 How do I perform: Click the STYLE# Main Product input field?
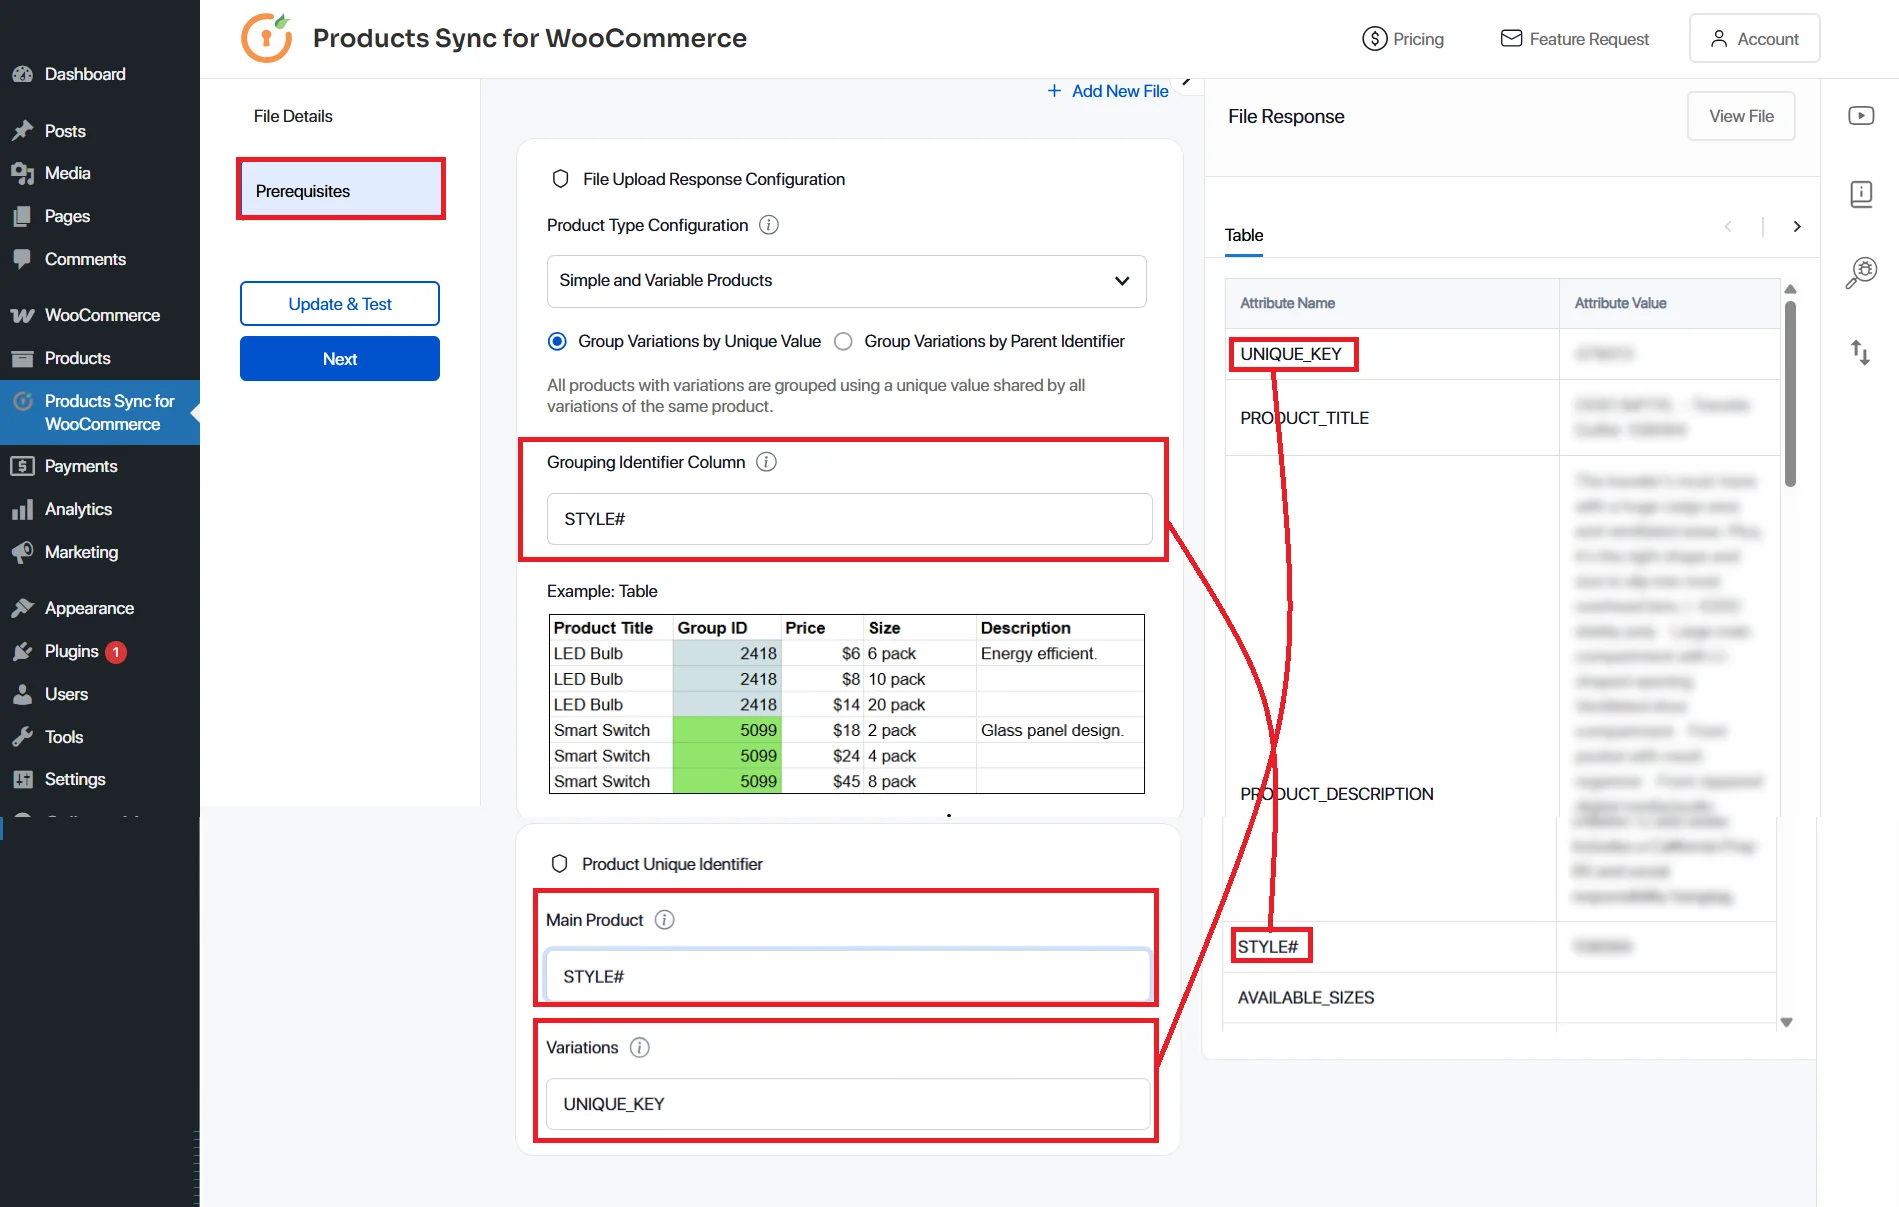(846, 976)
